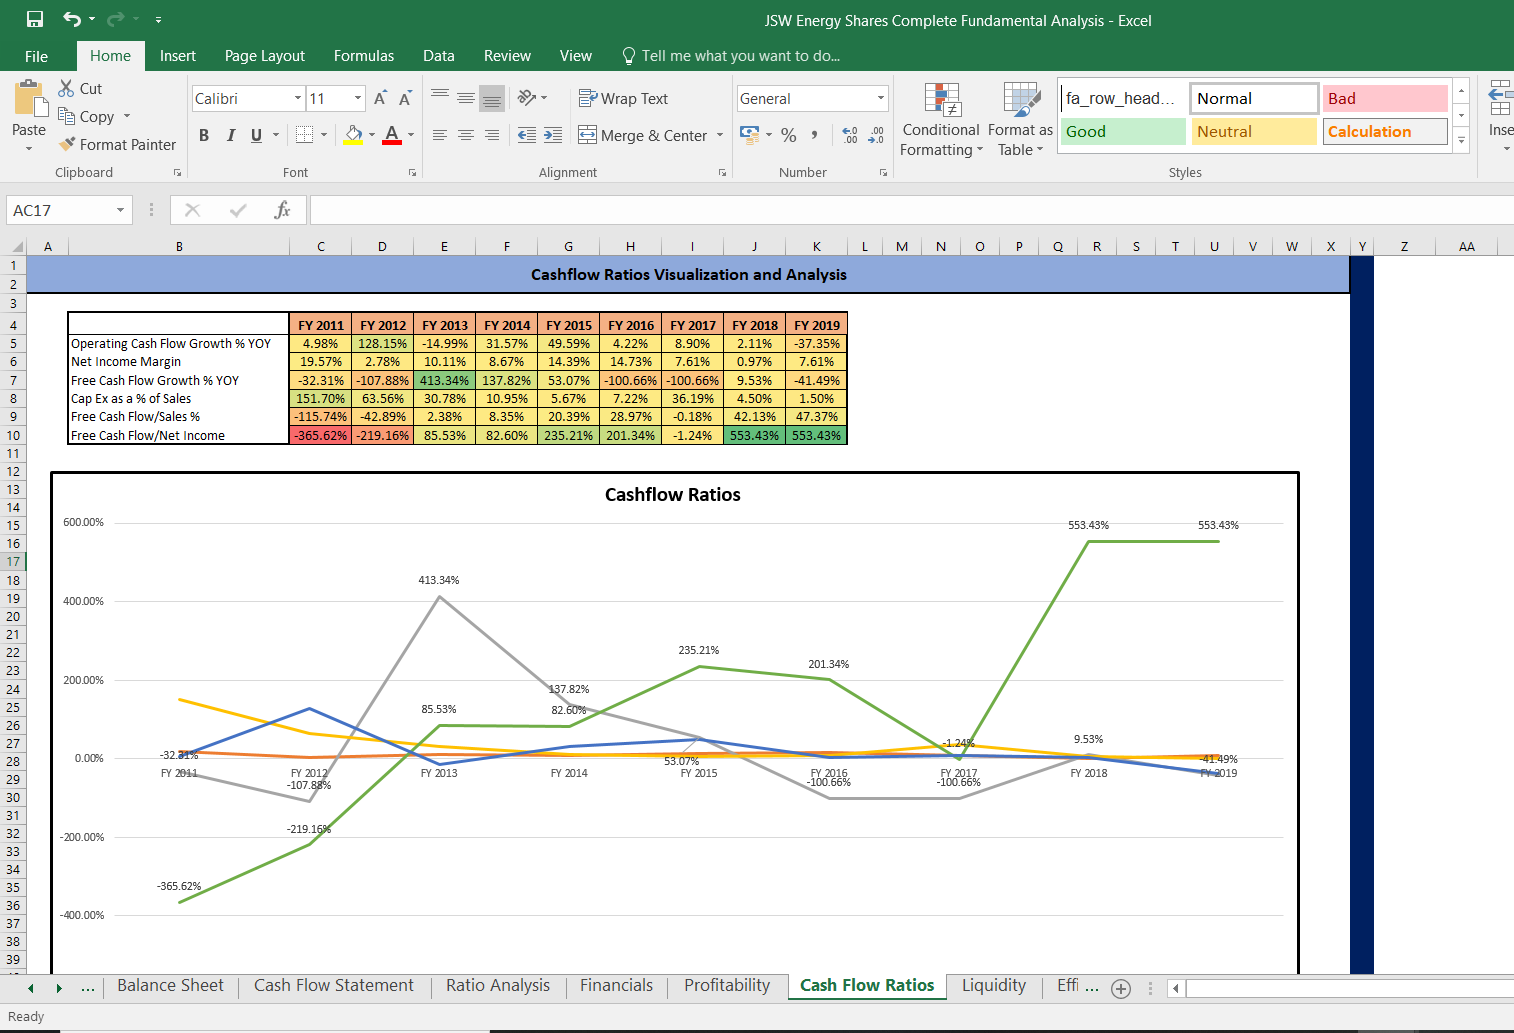Toggle Bold formatting
The width and height of the screenshot is (1514, 1033).
[204, 135]
